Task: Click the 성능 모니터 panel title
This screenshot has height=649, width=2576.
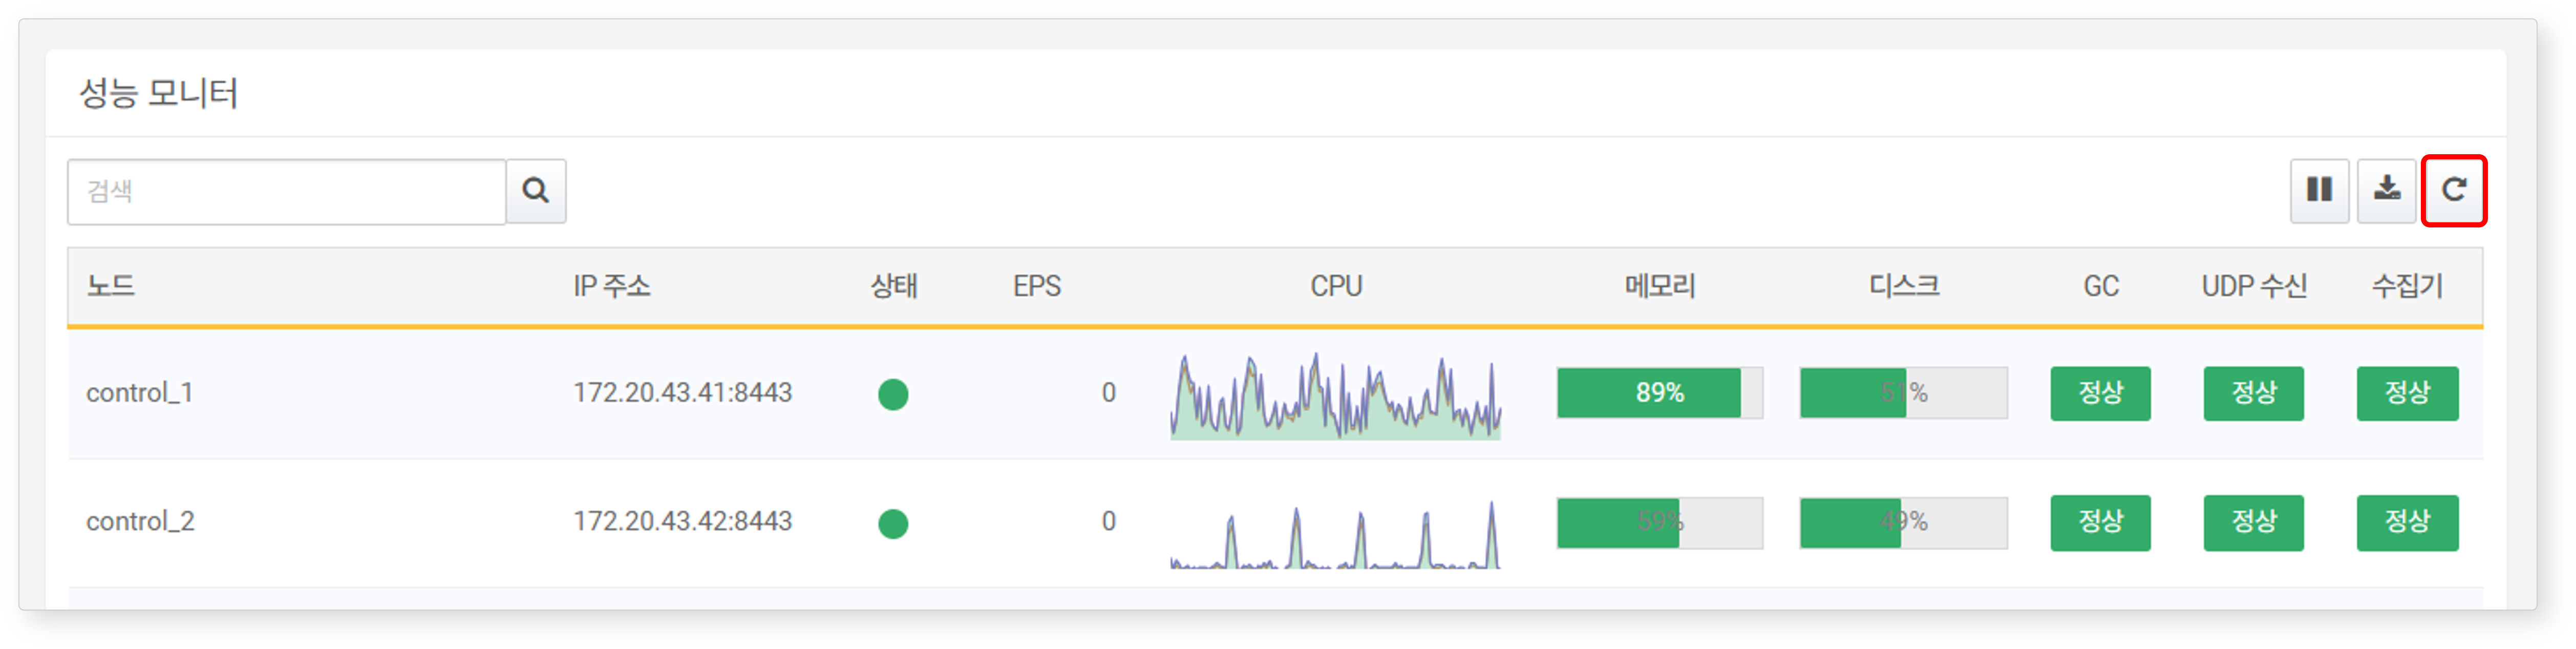Action: pos(158,94)
